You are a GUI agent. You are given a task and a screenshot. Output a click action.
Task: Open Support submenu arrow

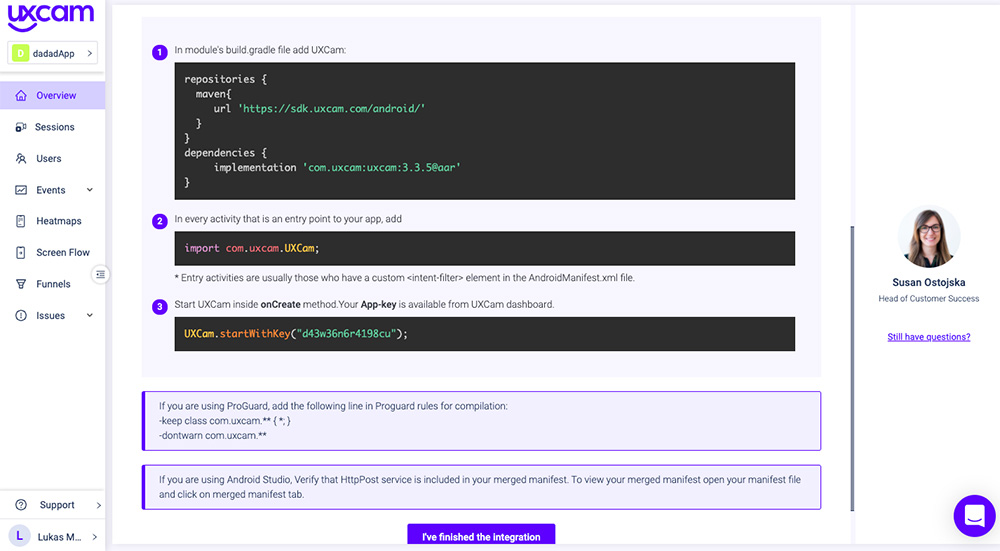[98, 505]
